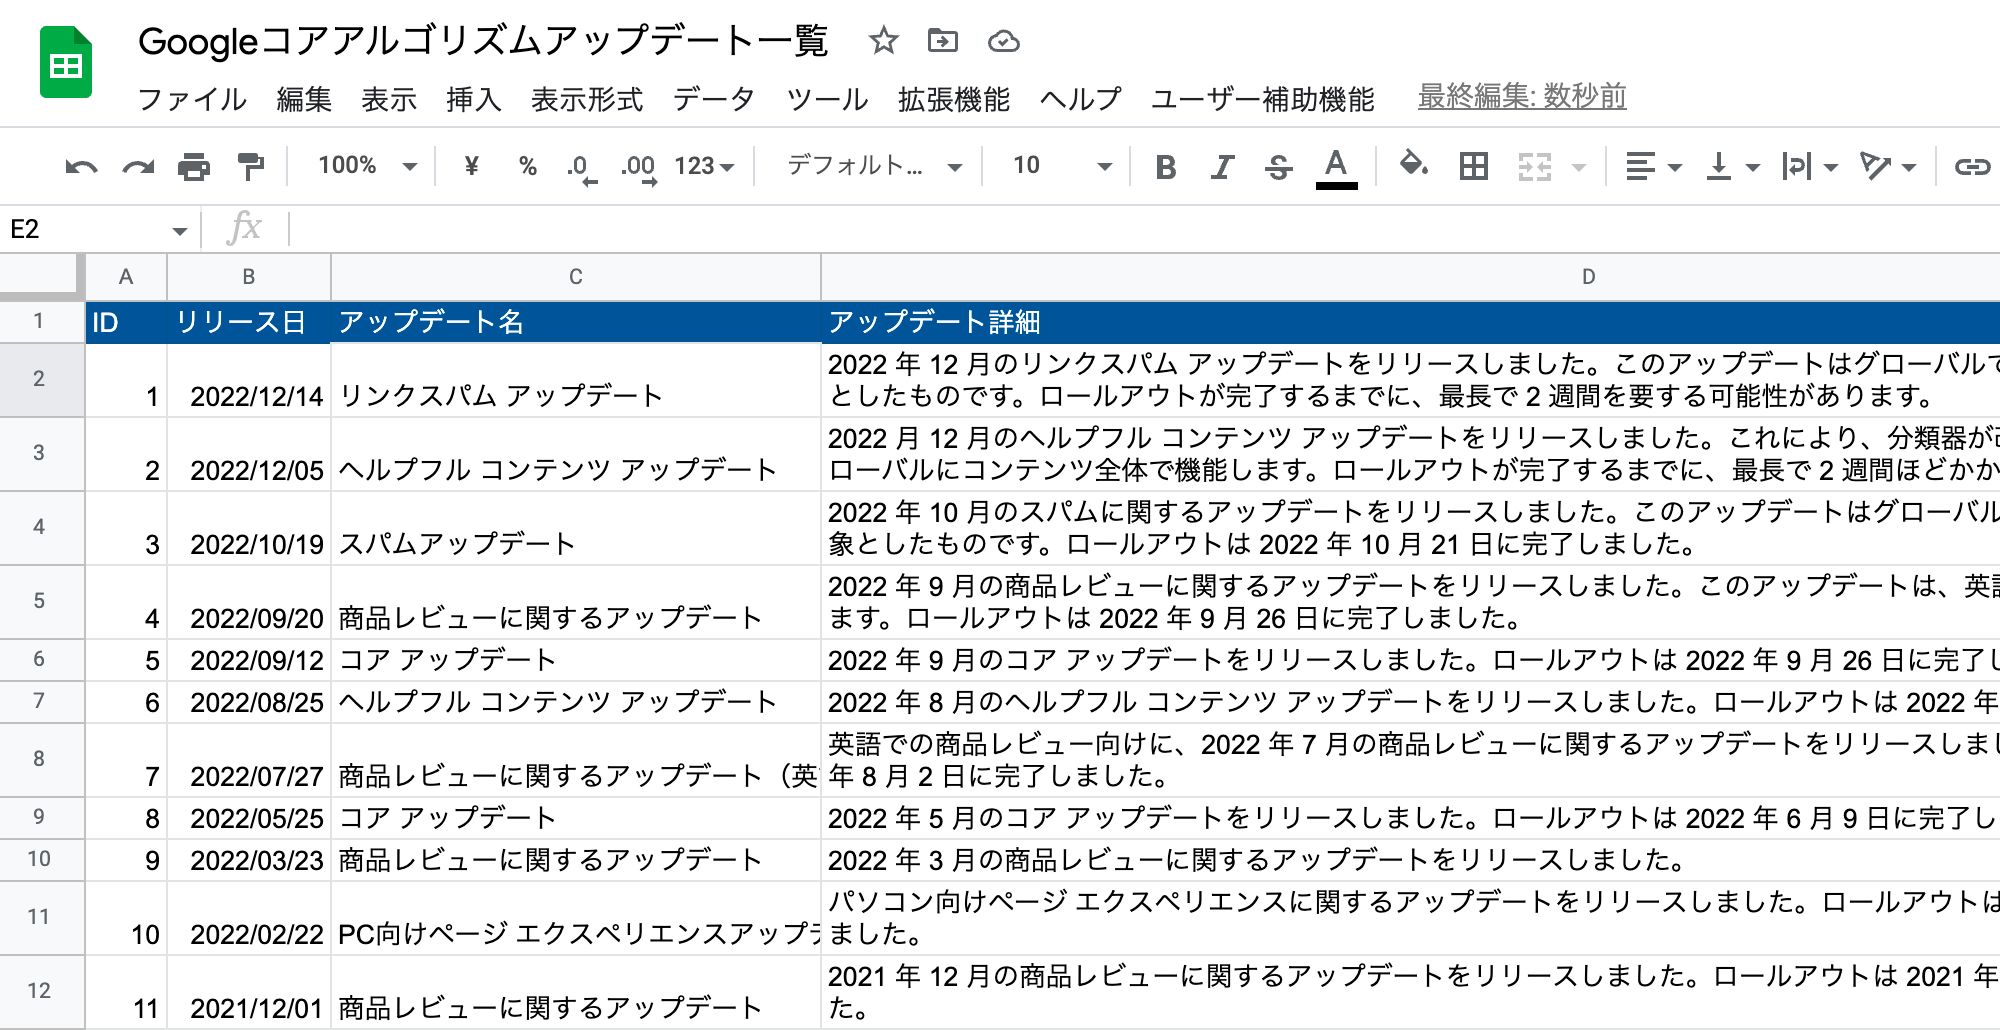
Task: Open the cell borders tool
Action: 1473,167
